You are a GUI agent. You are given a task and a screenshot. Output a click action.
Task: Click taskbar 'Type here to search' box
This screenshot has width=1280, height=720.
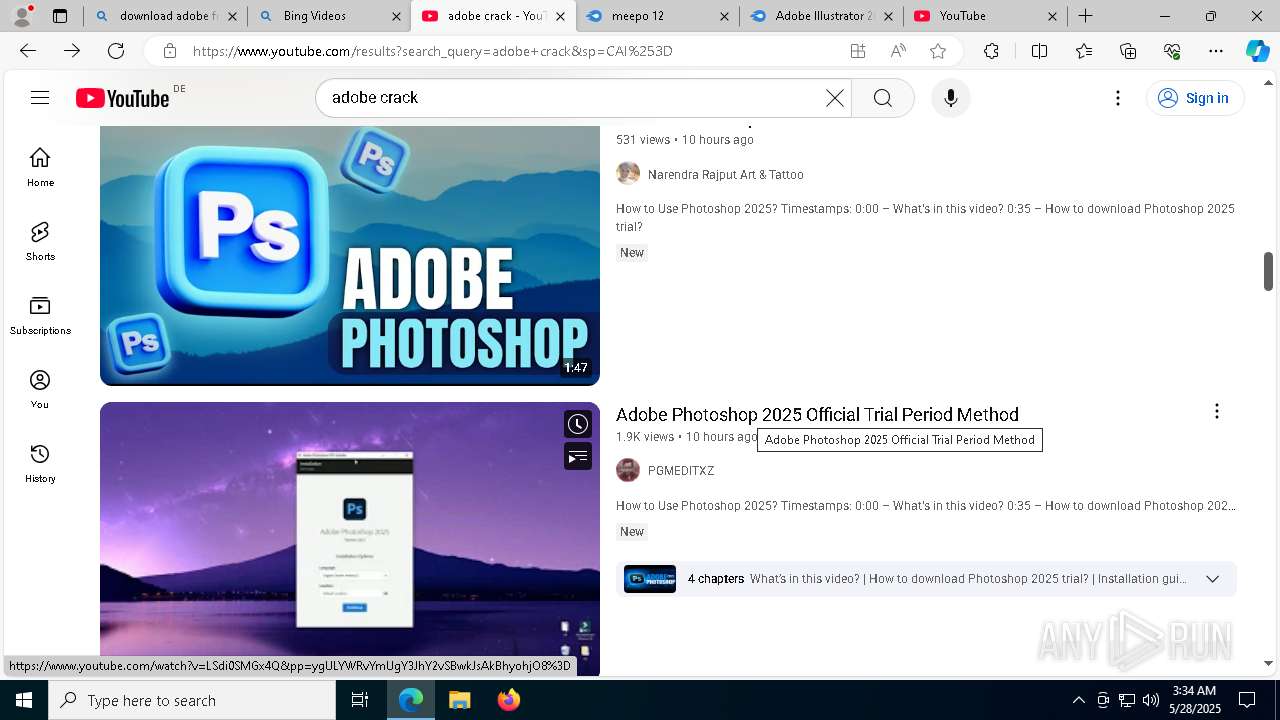(x=192, y=700)
